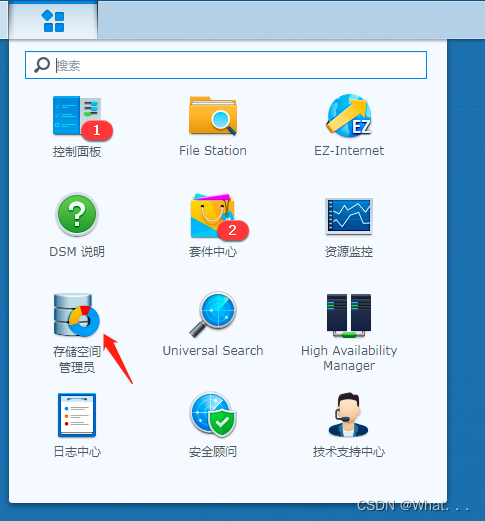Image resolution: width=485 pixels, height=521 pixels.
Task: Open Log Center (日志中心) clipboard icon
Action: click(x=77, y=415)
